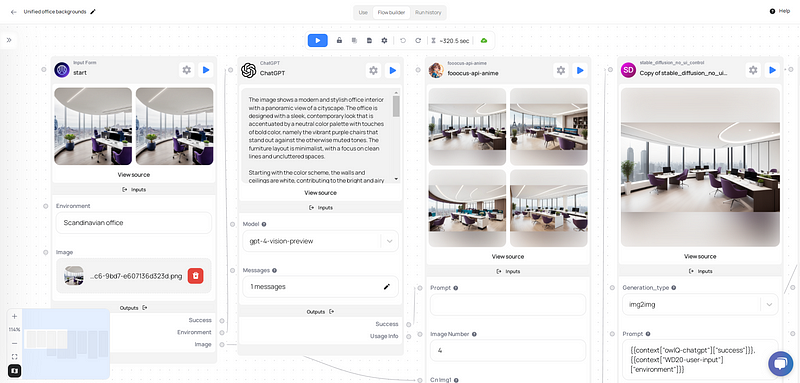
Task: Run the start node with its play button
Action: click(x=206, y=70)
